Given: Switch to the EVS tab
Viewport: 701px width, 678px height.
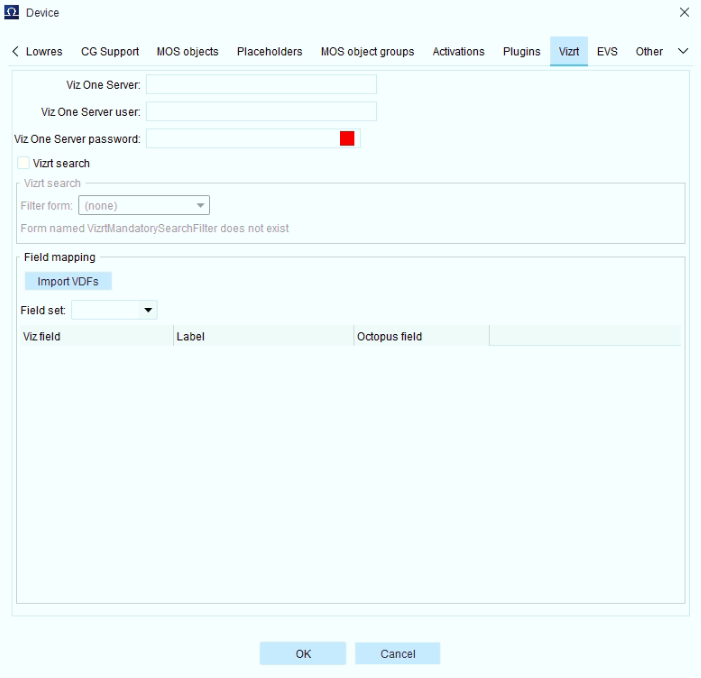Looking at the screenshot, I should 607,51.
